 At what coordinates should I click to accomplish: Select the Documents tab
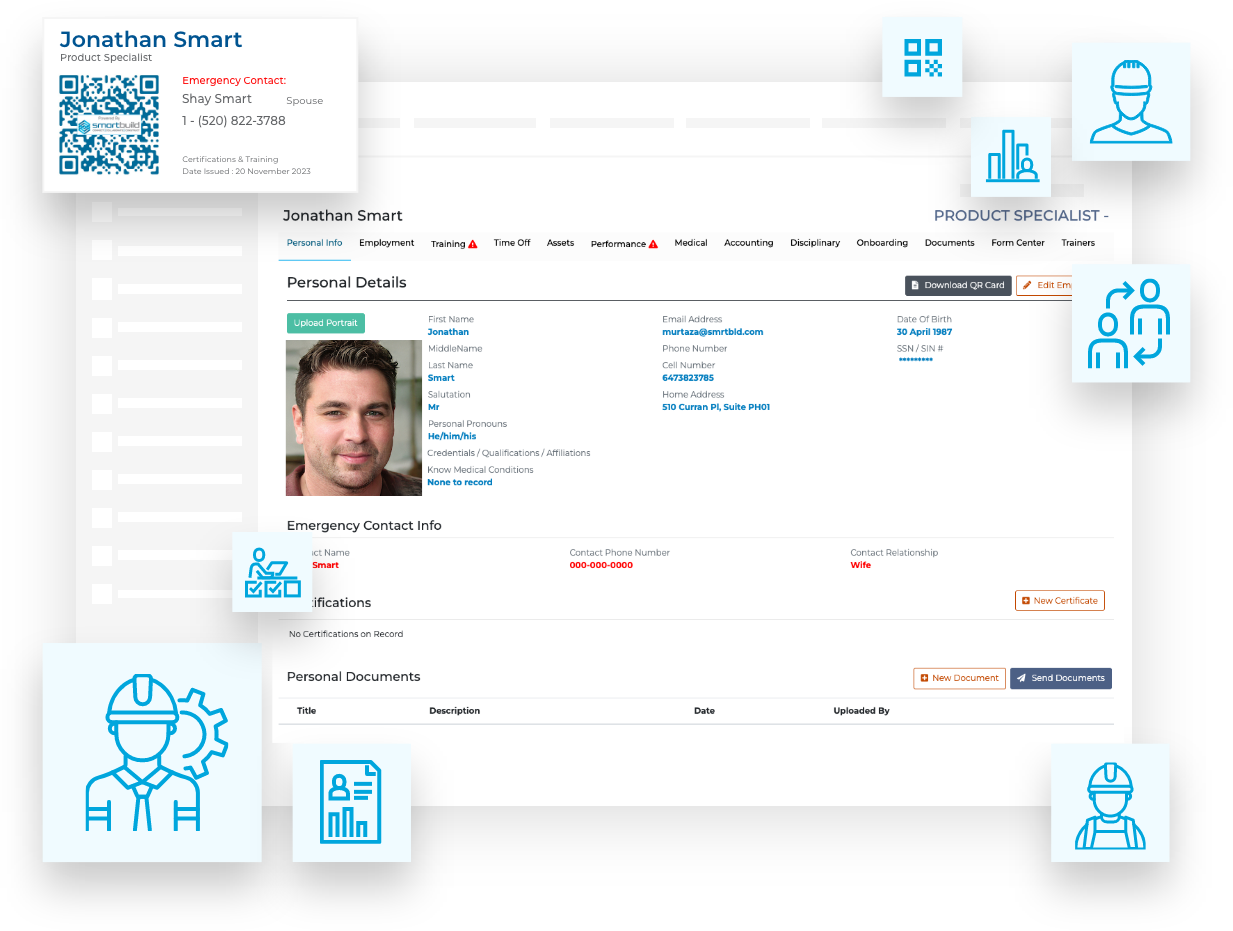pyautogui.click(x=949, y=243)
